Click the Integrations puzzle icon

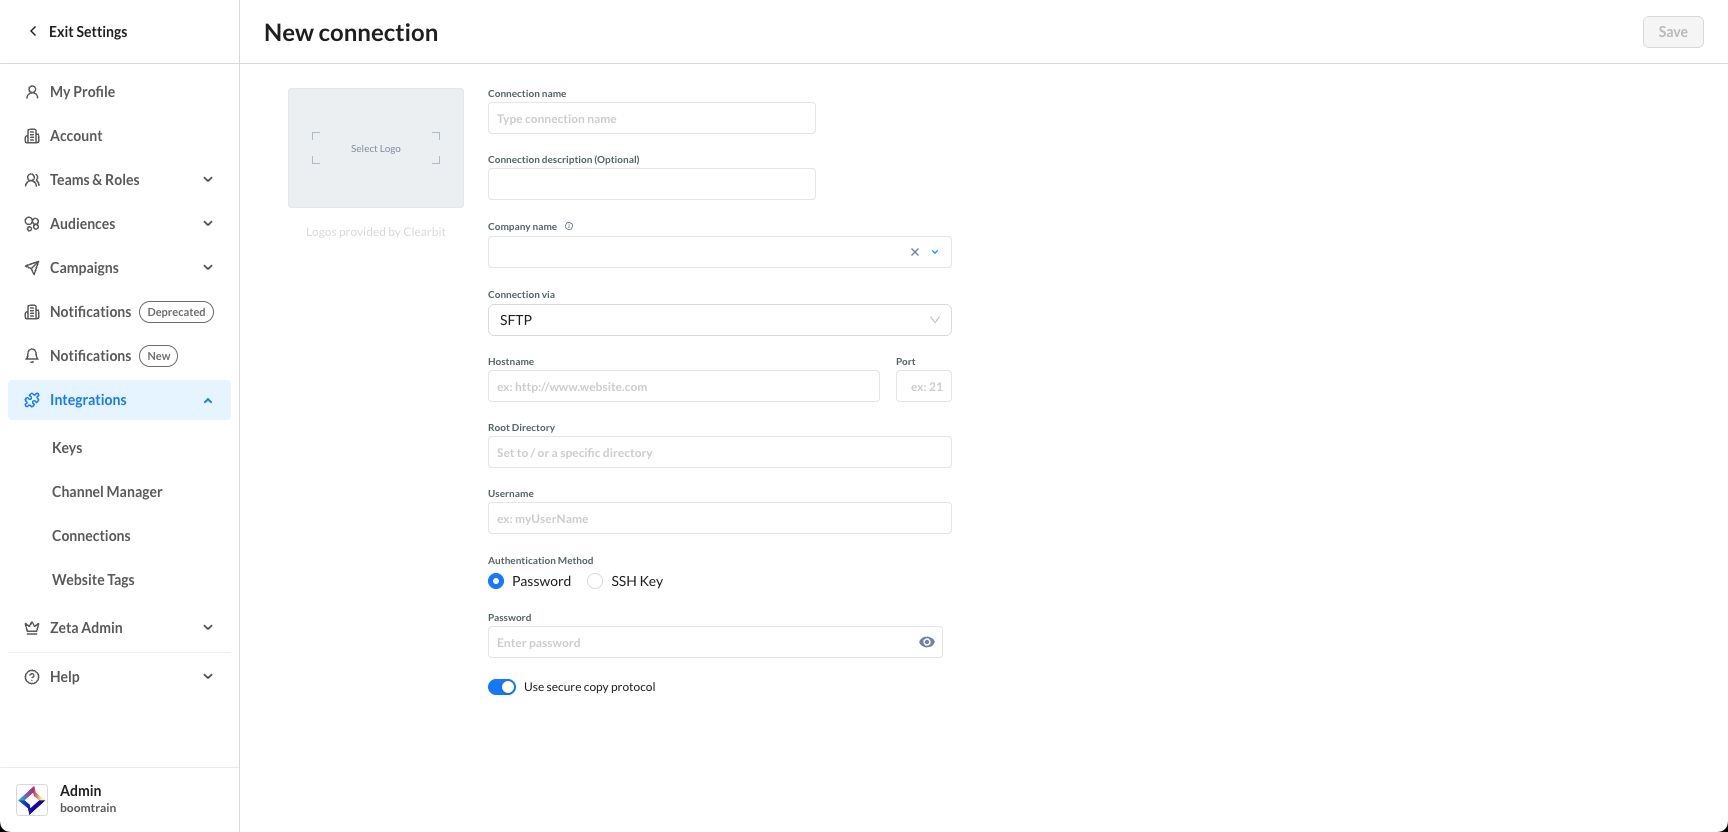pyautogui.click(x=32, y=400)
